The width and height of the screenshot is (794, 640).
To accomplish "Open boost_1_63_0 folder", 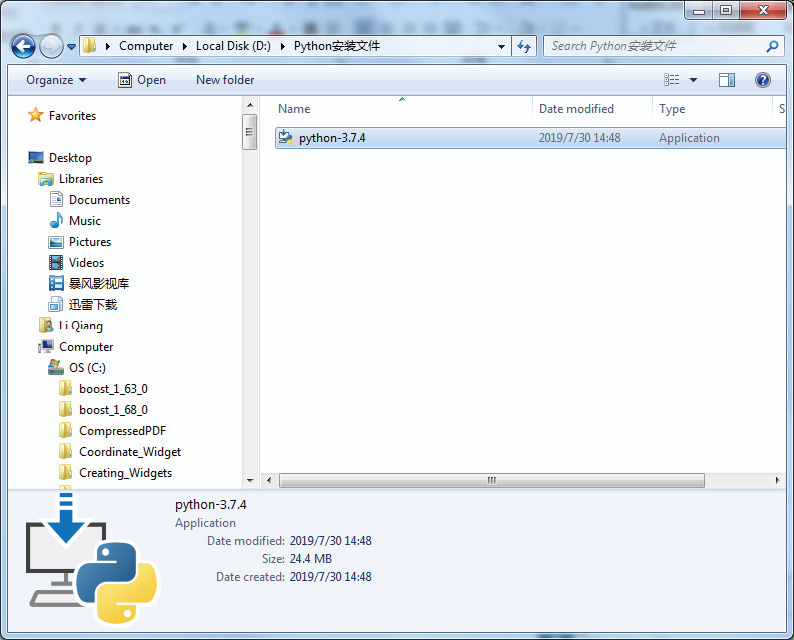I will coord(113,389).
